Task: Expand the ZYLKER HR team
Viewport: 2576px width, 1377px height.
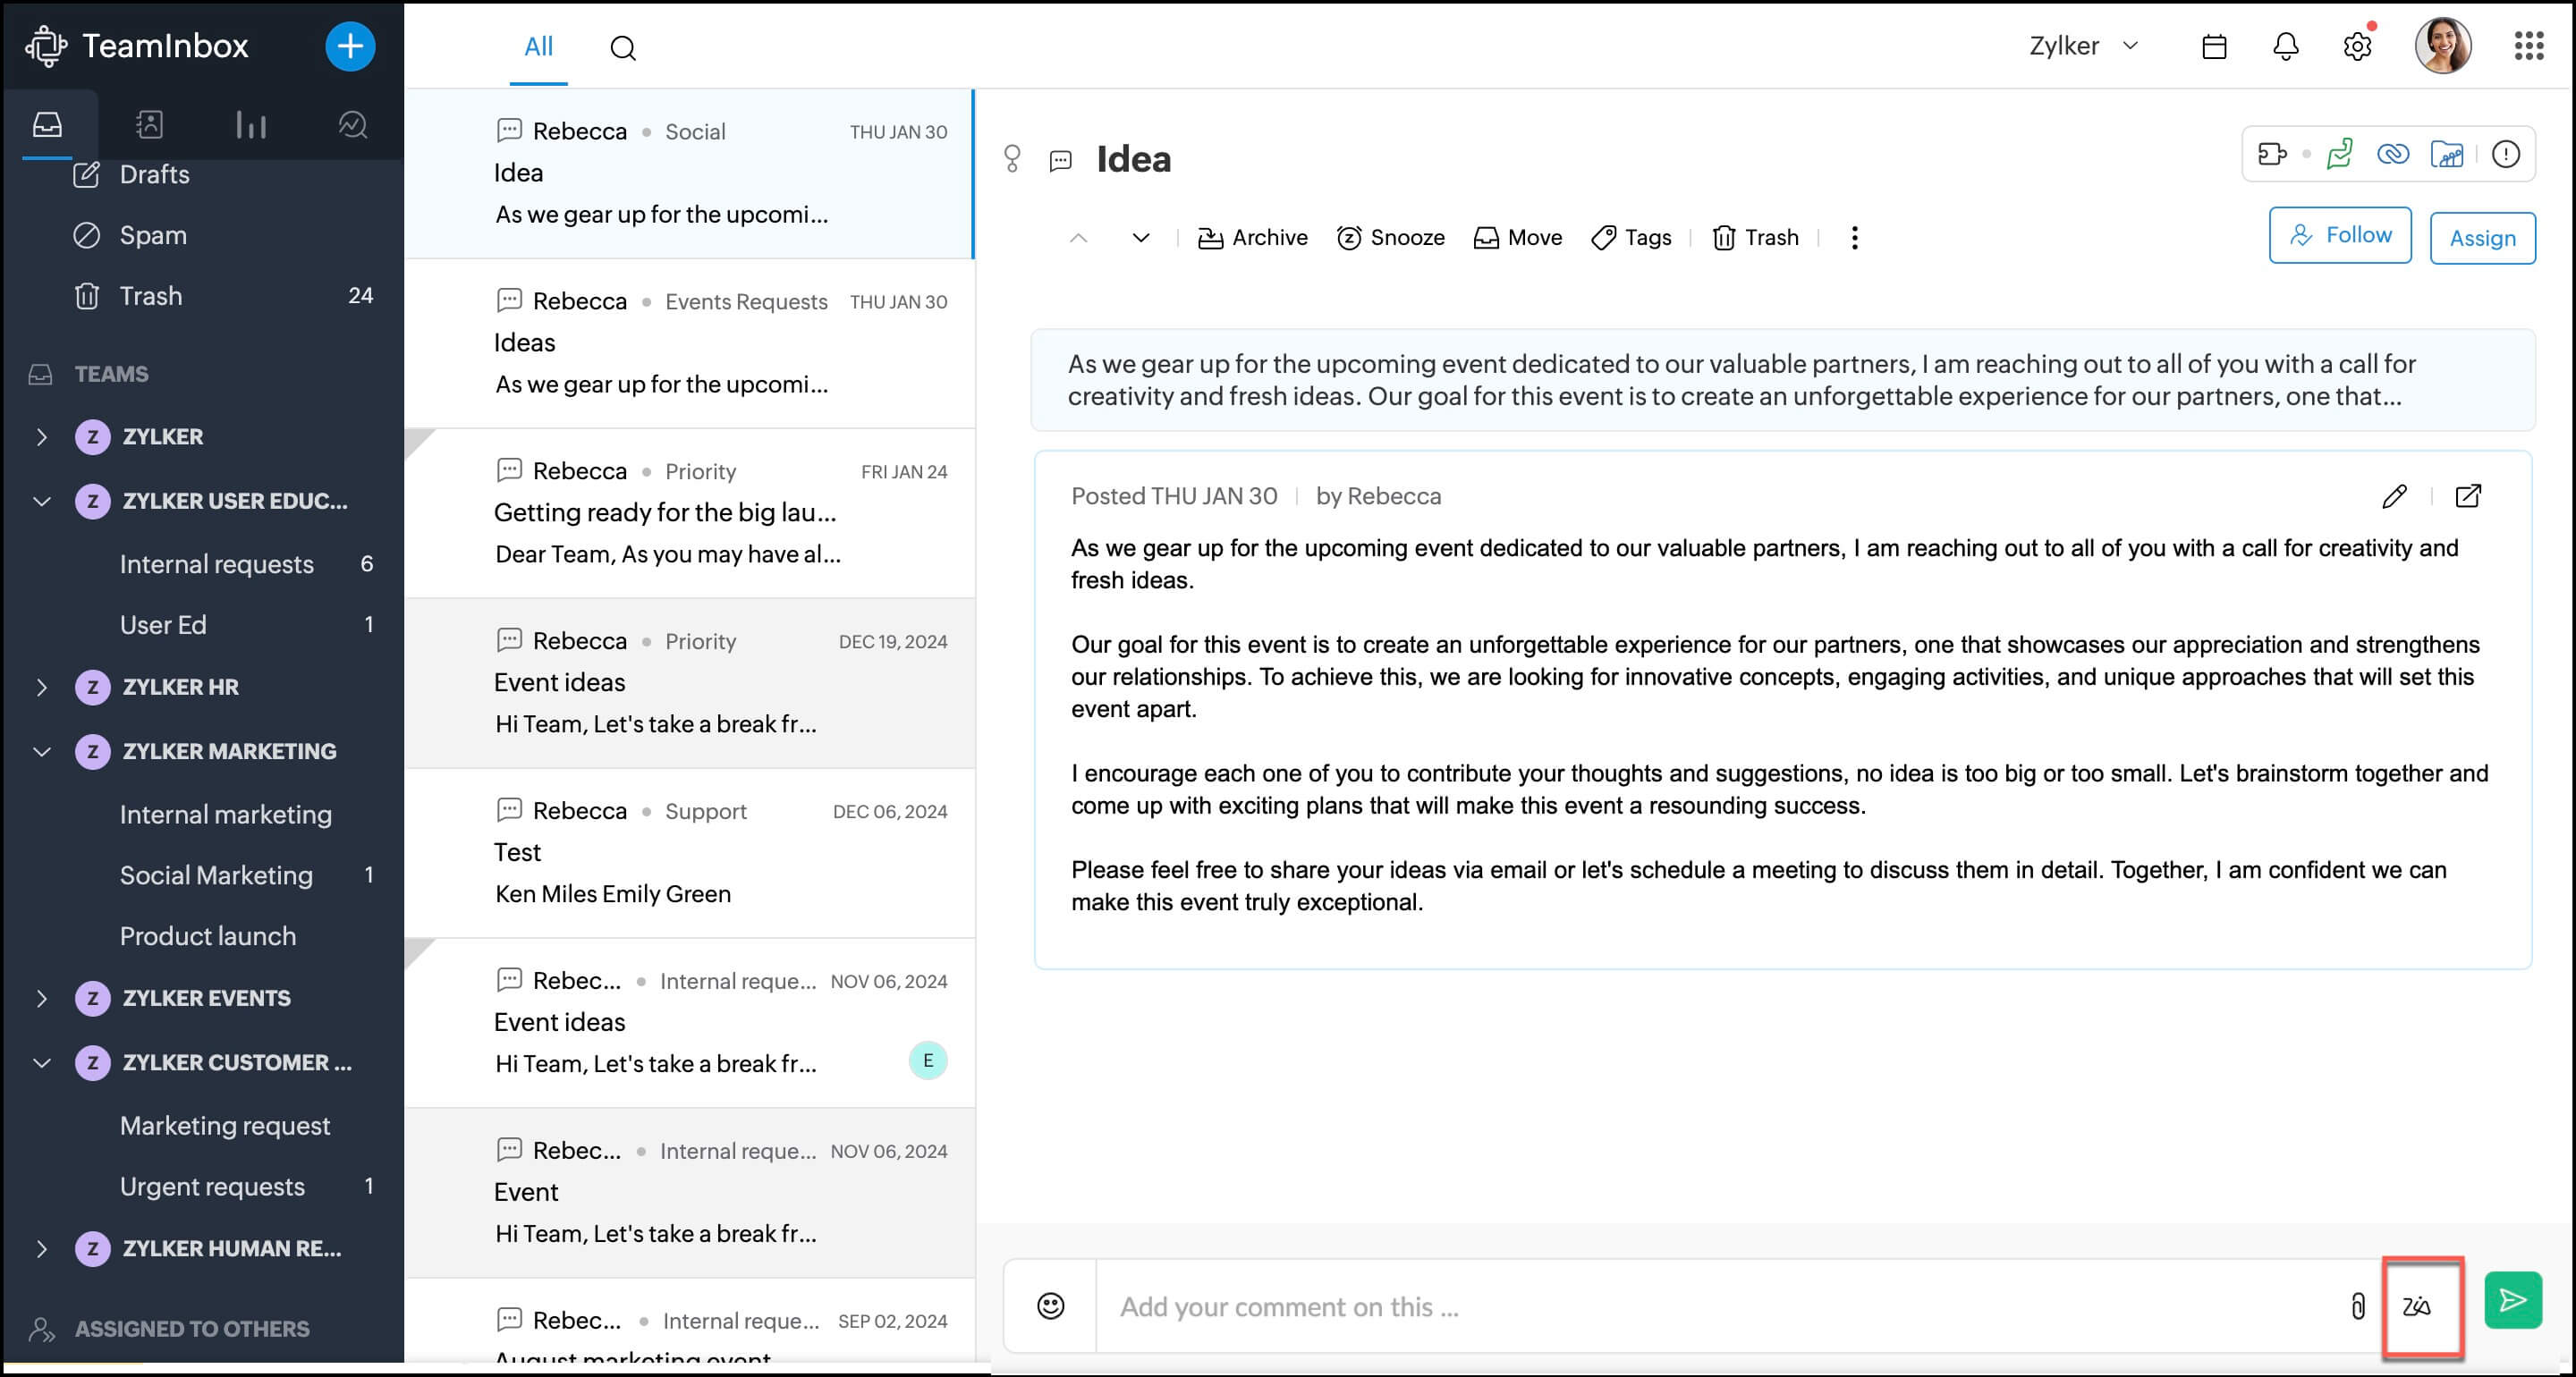Action: (41, 687)
